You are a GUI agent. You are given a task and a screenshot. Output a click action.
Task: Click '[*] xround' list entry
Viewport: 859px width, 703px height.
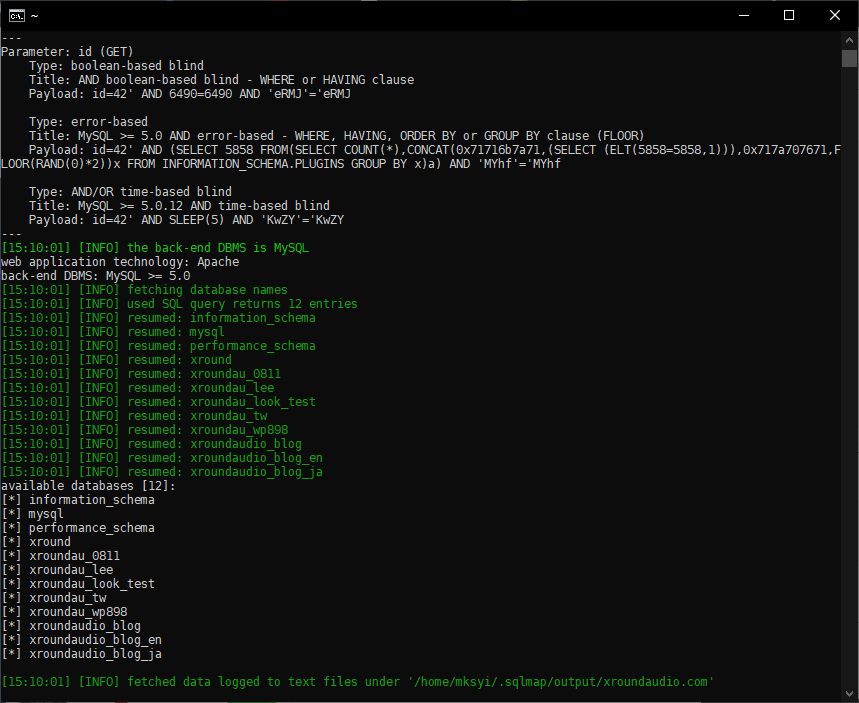(36, 542)
